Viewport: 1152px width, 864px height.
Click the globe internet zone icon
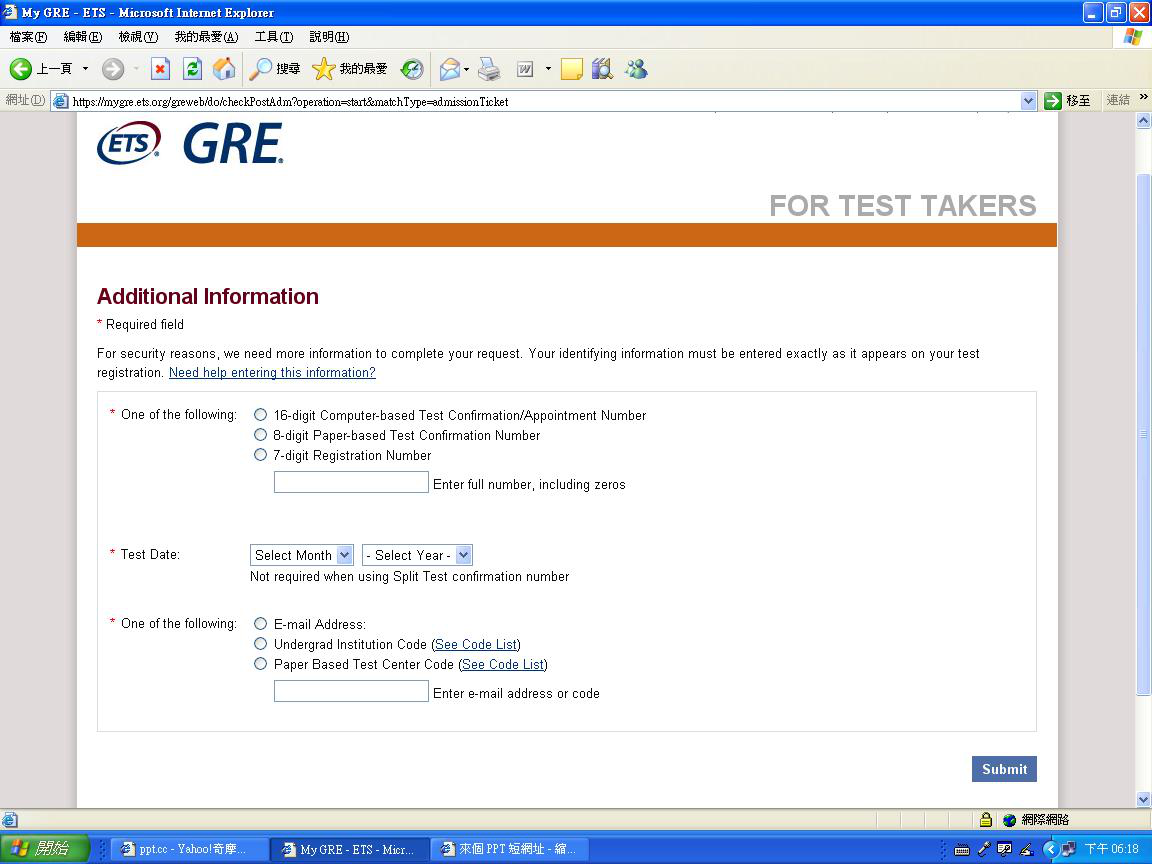coord(1009,820)
